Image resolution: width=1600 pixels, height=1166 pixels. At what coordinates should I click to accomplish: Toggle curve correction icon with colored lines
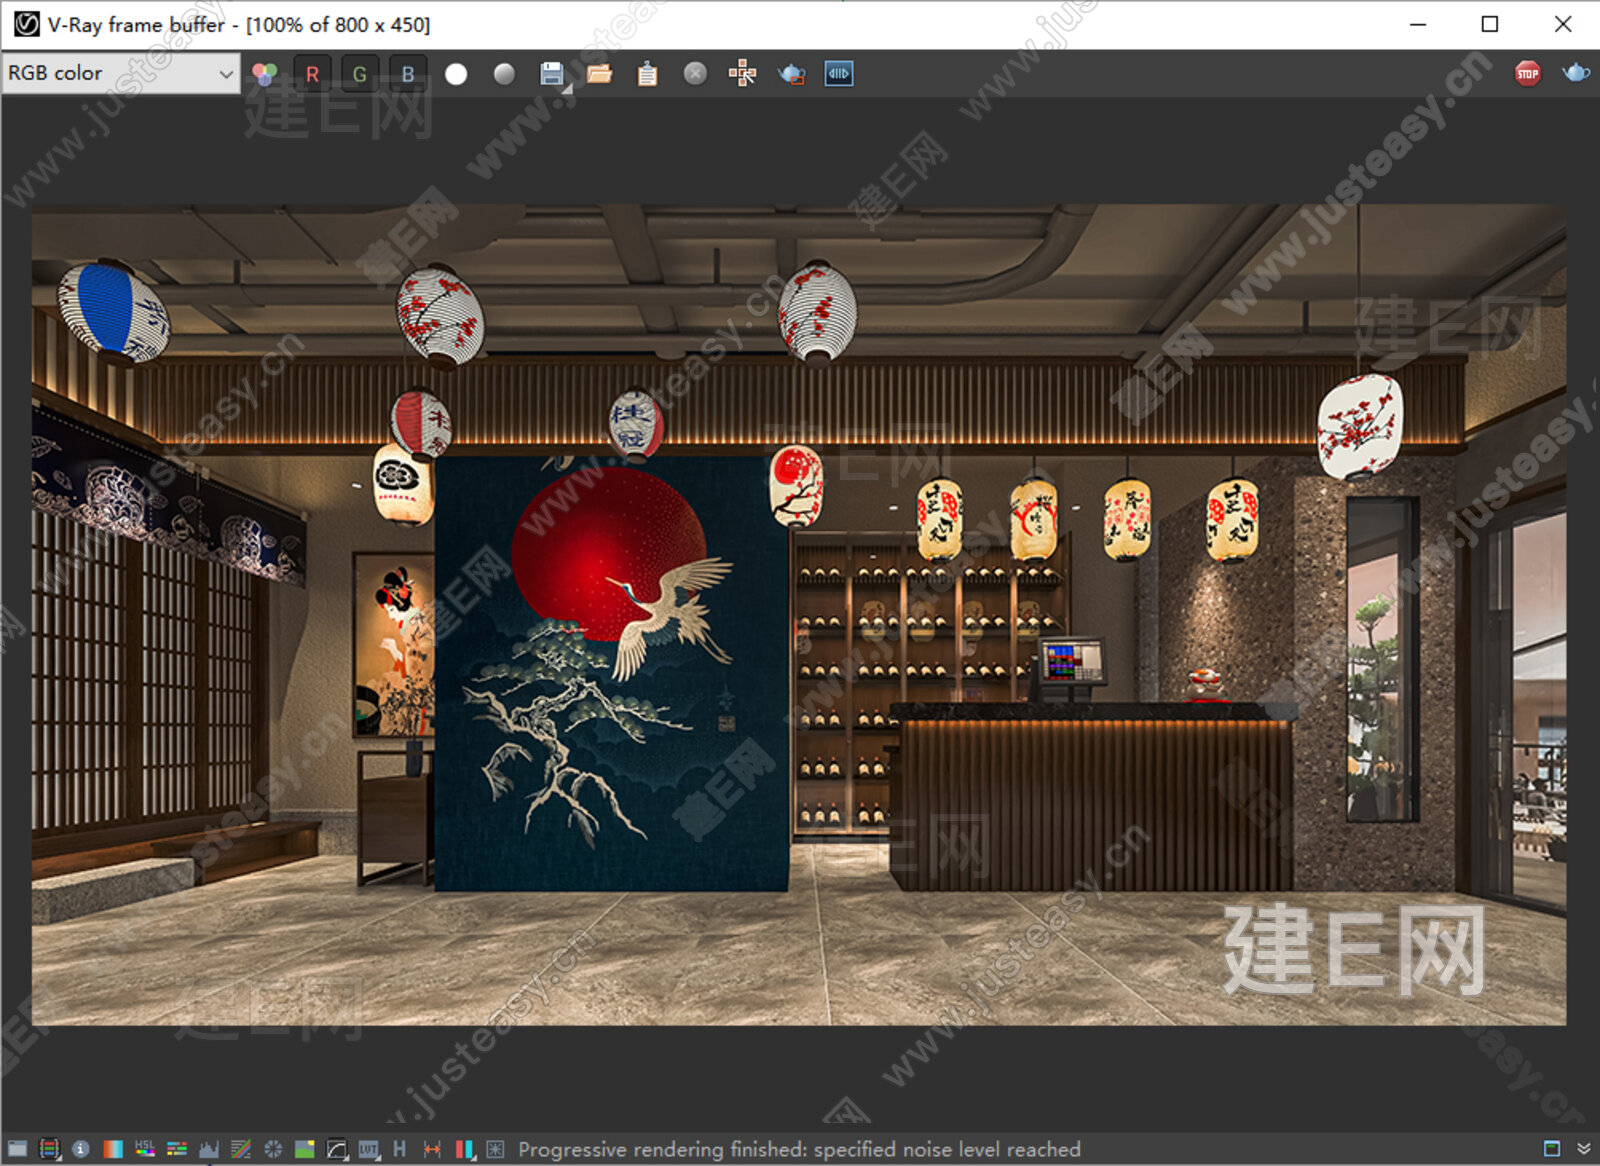click(241, 1149)
